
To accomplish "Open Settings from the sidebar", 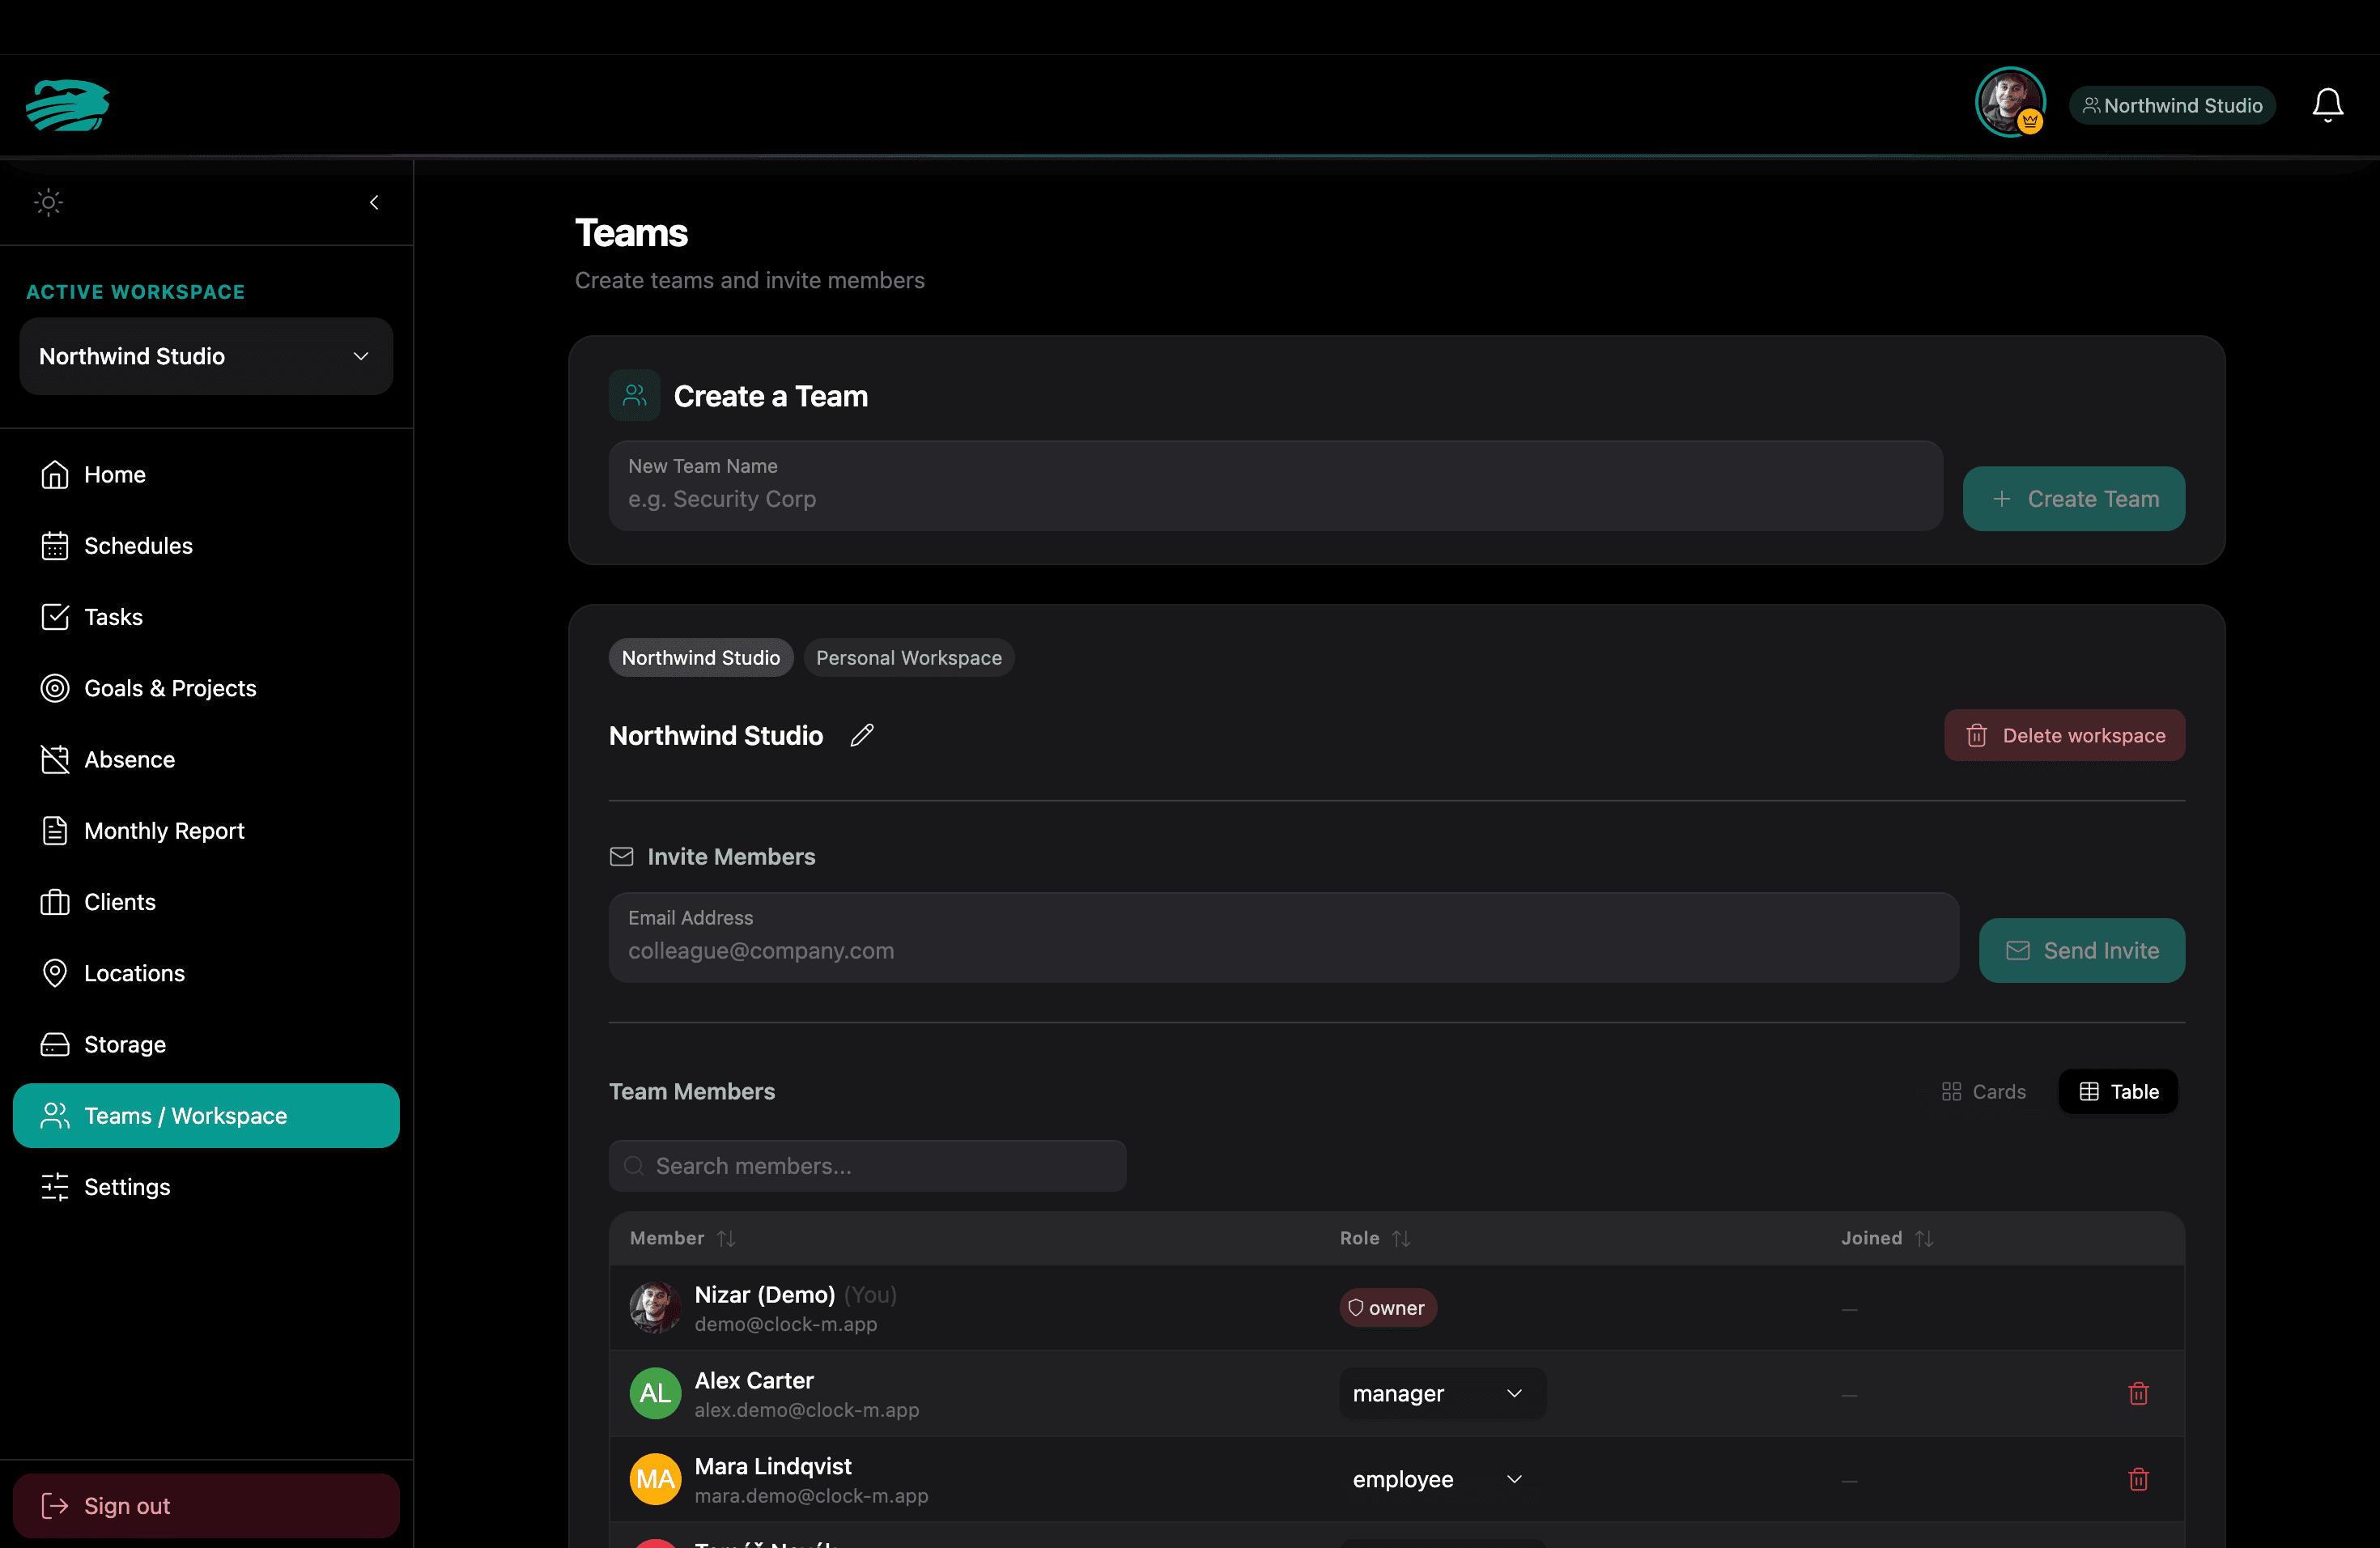I will pyautogui.click(x=206, y=1186).
